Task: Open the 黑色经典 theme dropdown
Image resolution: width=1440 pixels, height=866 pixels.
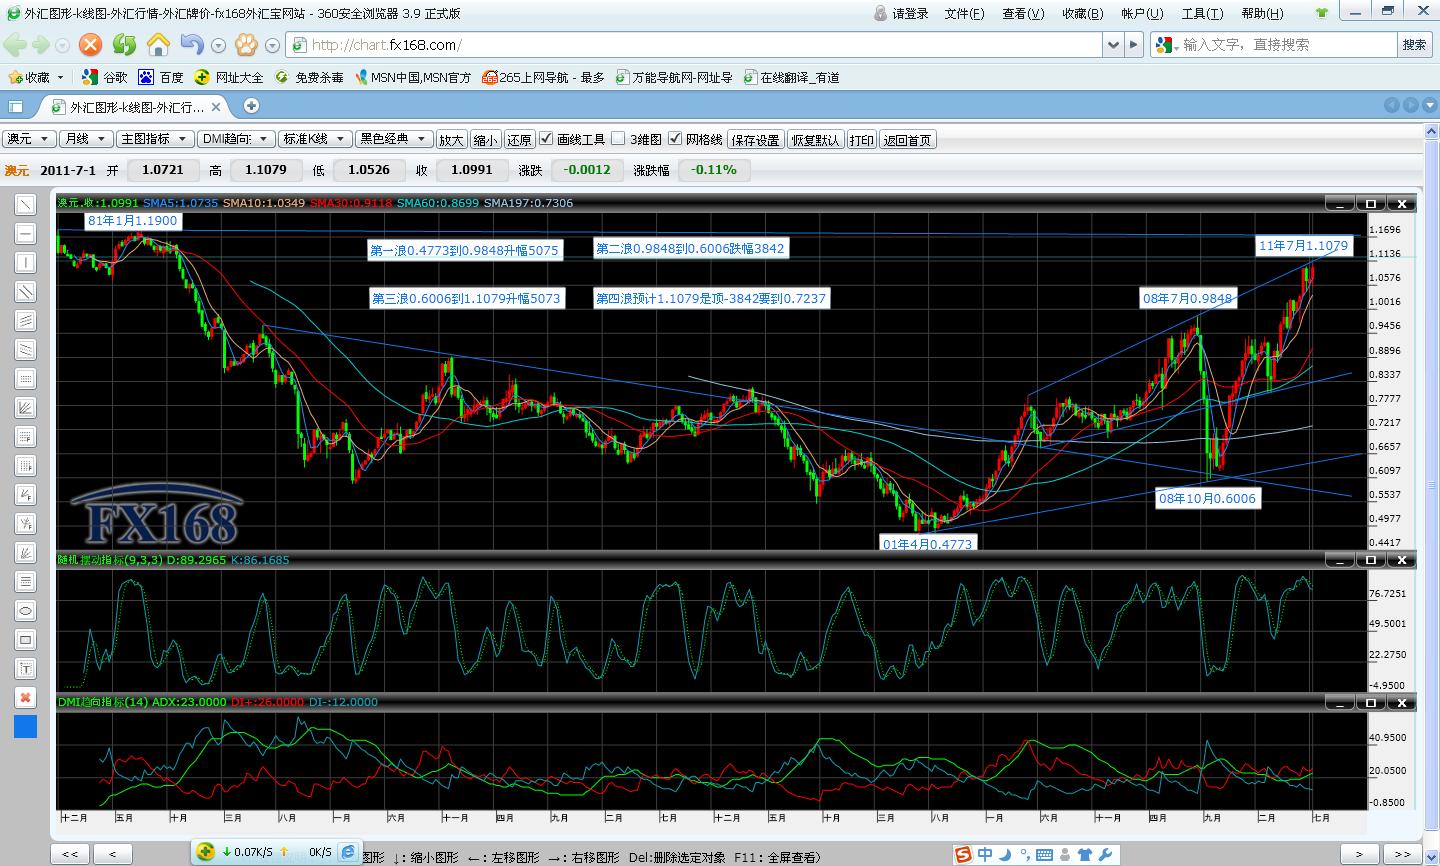Action: pyautogui.click(x=394, y=139)
